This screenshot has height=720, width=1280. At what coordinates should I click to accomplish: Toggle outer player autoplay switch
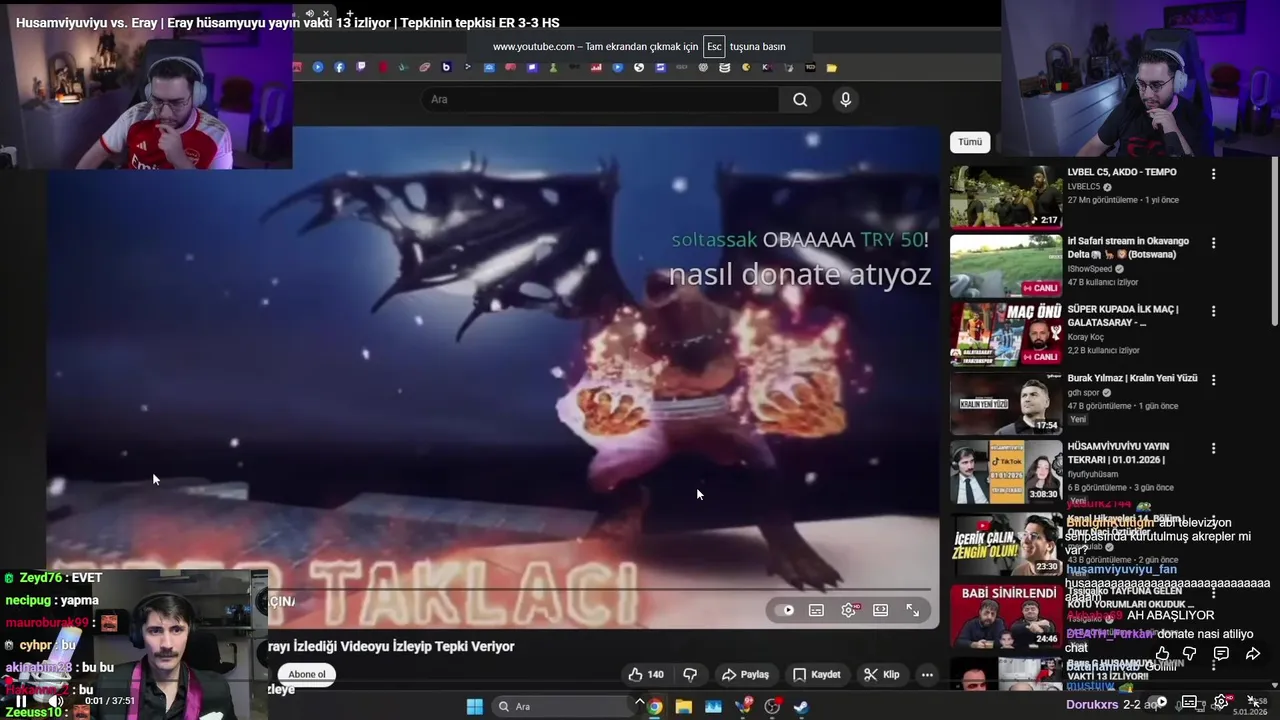tap(1157, 702)
